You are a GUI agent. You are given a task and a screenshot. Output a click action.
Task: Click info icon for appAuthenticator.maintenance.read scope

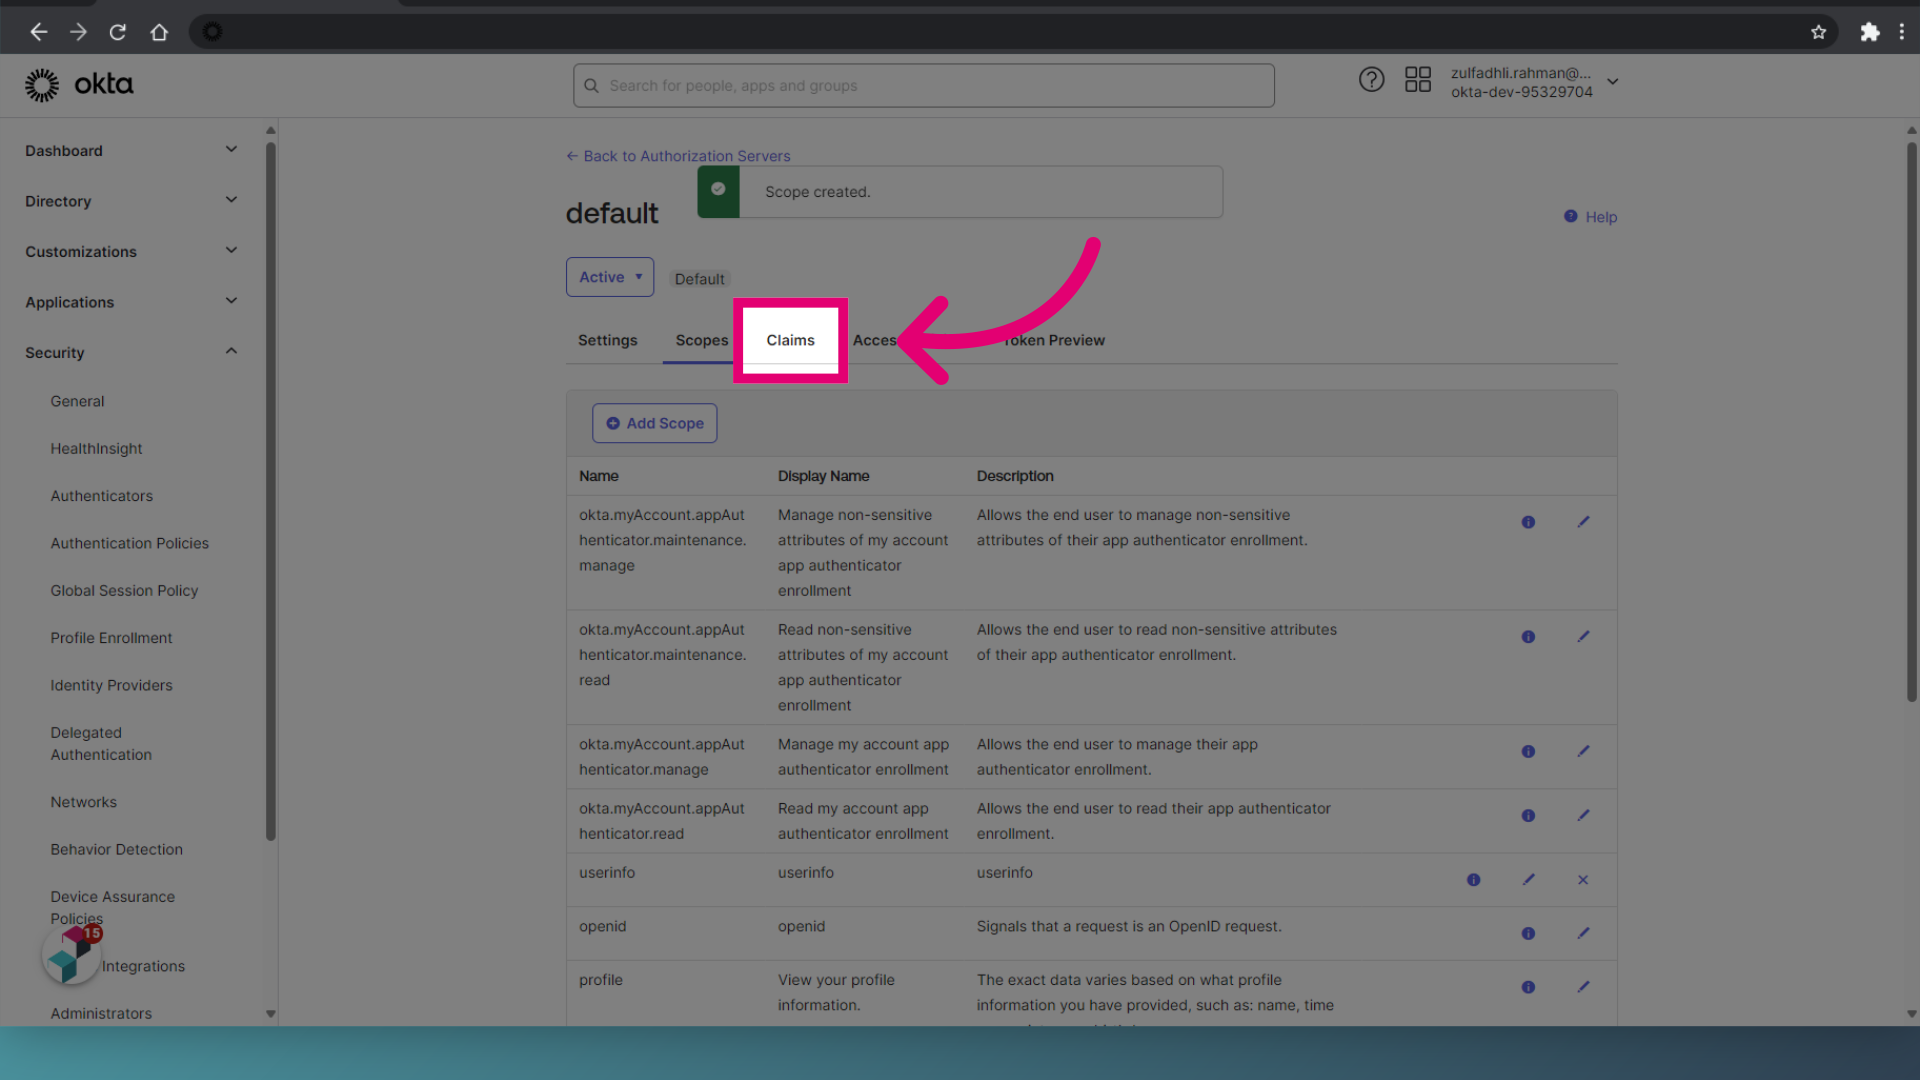tap(1528, 637)
